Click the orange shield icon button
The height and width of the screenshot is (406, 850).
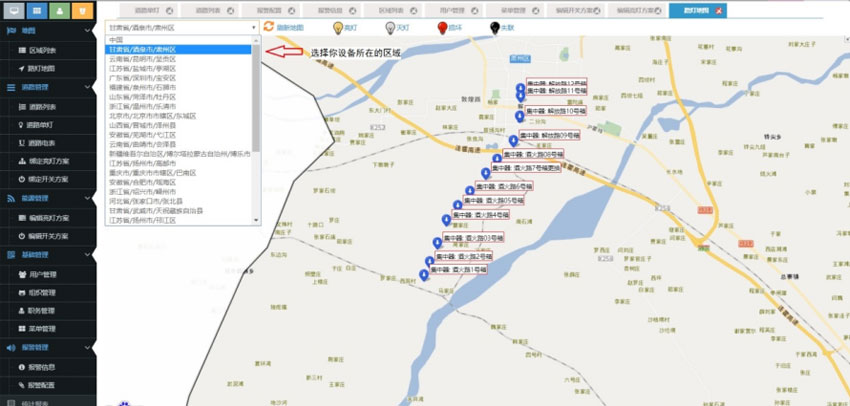click(x=83, y=11)
